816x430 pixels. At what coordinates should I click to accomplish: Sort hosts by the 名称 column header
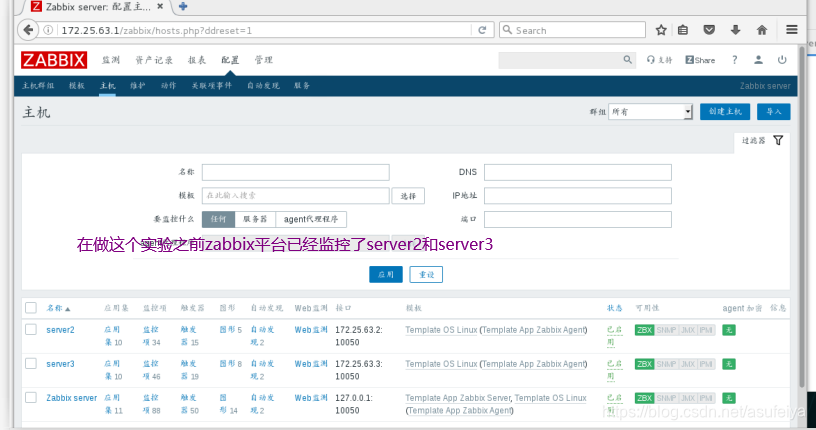click(x=58, y=308)
